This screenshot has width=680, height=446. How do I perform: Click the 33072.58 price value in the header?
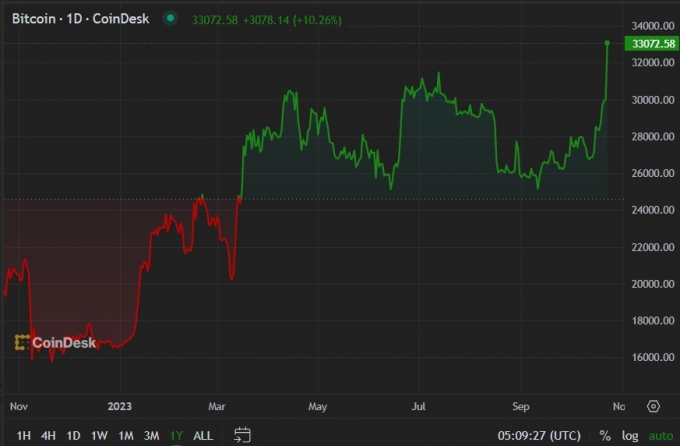[215, 20]
